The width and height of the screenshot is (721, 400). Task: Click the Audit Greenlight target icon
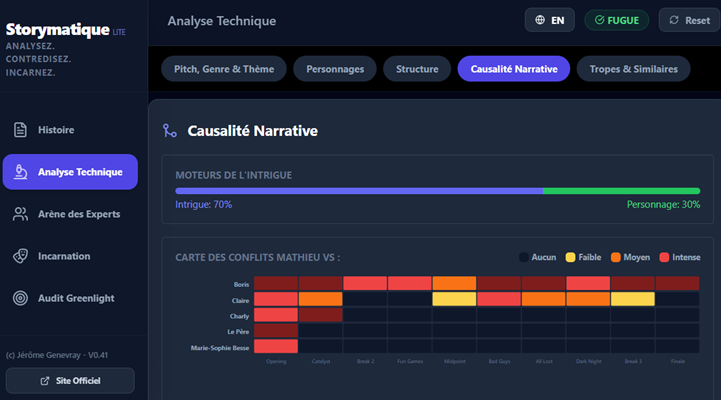20,298
